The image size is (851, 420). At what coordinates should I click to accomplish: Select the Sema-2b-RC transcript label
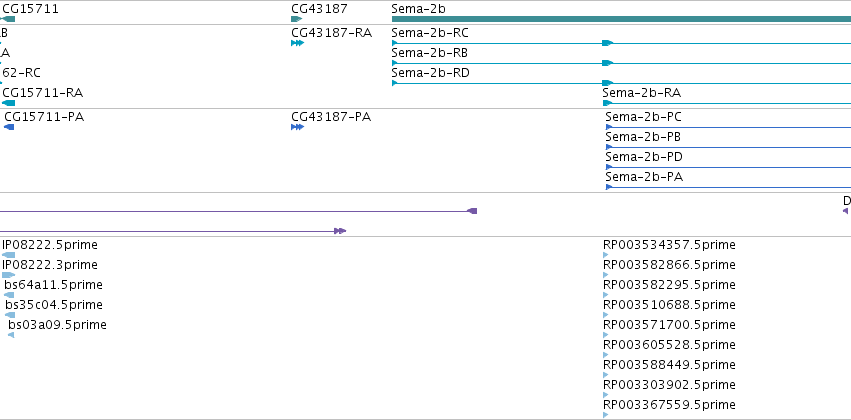[x=430, y=33]
